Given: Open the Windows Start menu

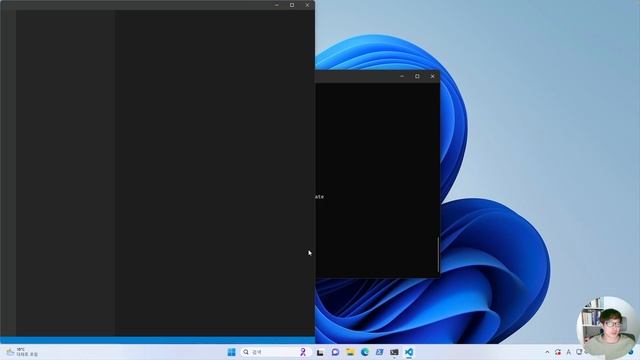Looking at the screenshot, I should pyautogui.click(x=231, y=352).
